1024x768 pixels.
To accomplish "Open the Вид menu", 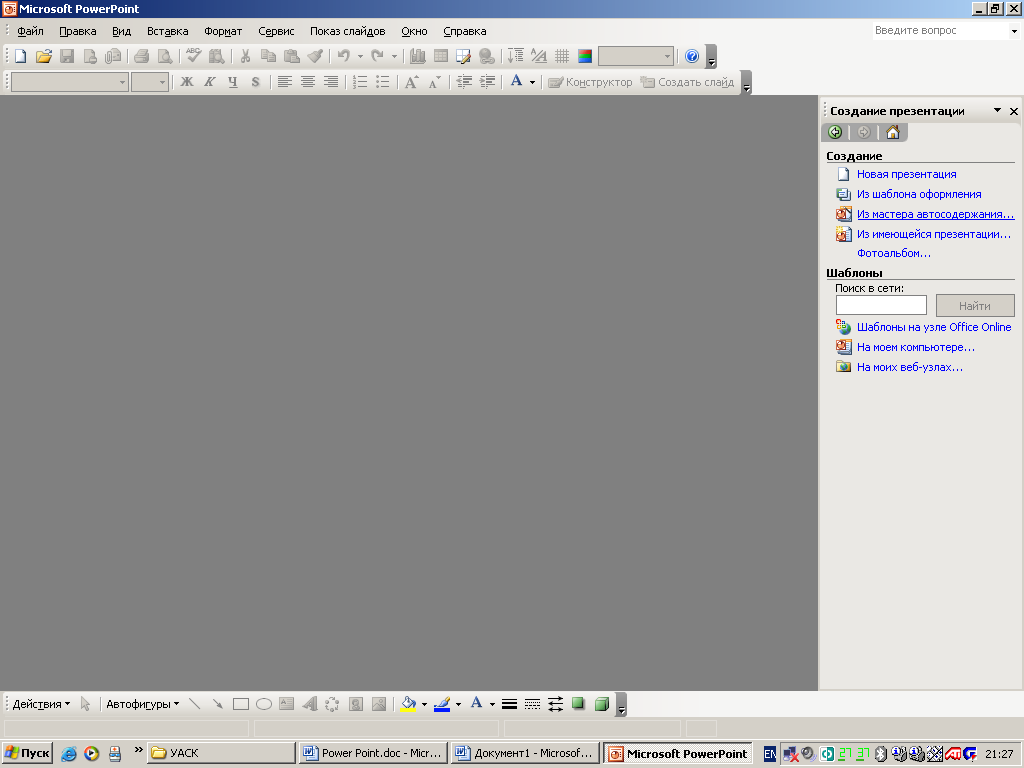I will tap(121, 31).
